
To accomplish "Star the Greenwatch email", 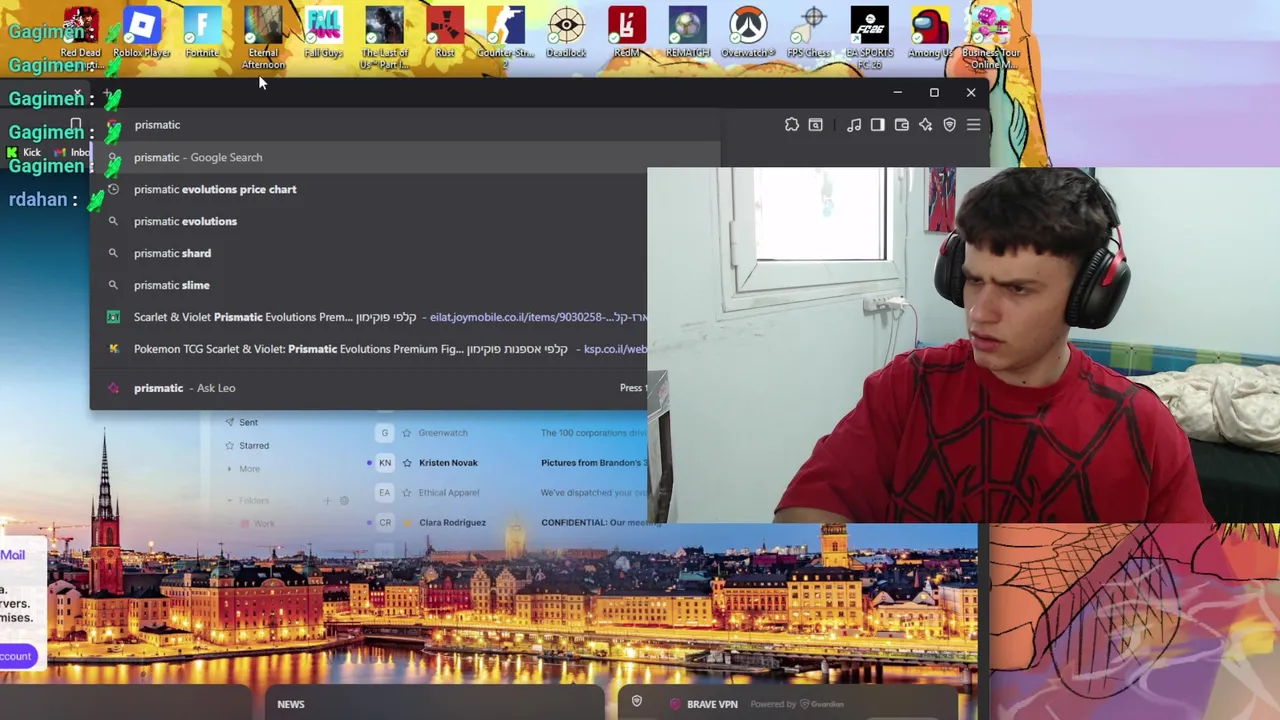I will [x=407, y=433].
